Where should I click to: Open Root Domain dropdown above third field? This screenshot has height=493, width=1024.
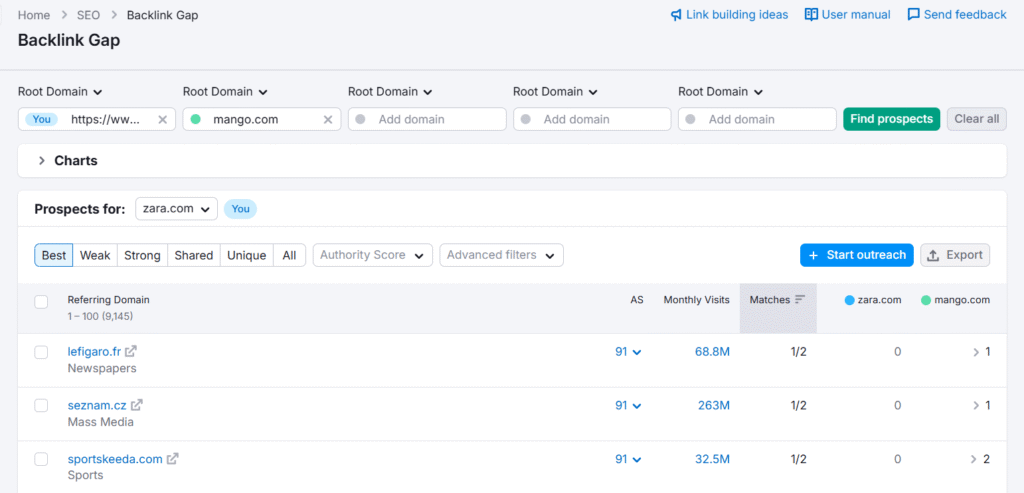tap(391, 92)
